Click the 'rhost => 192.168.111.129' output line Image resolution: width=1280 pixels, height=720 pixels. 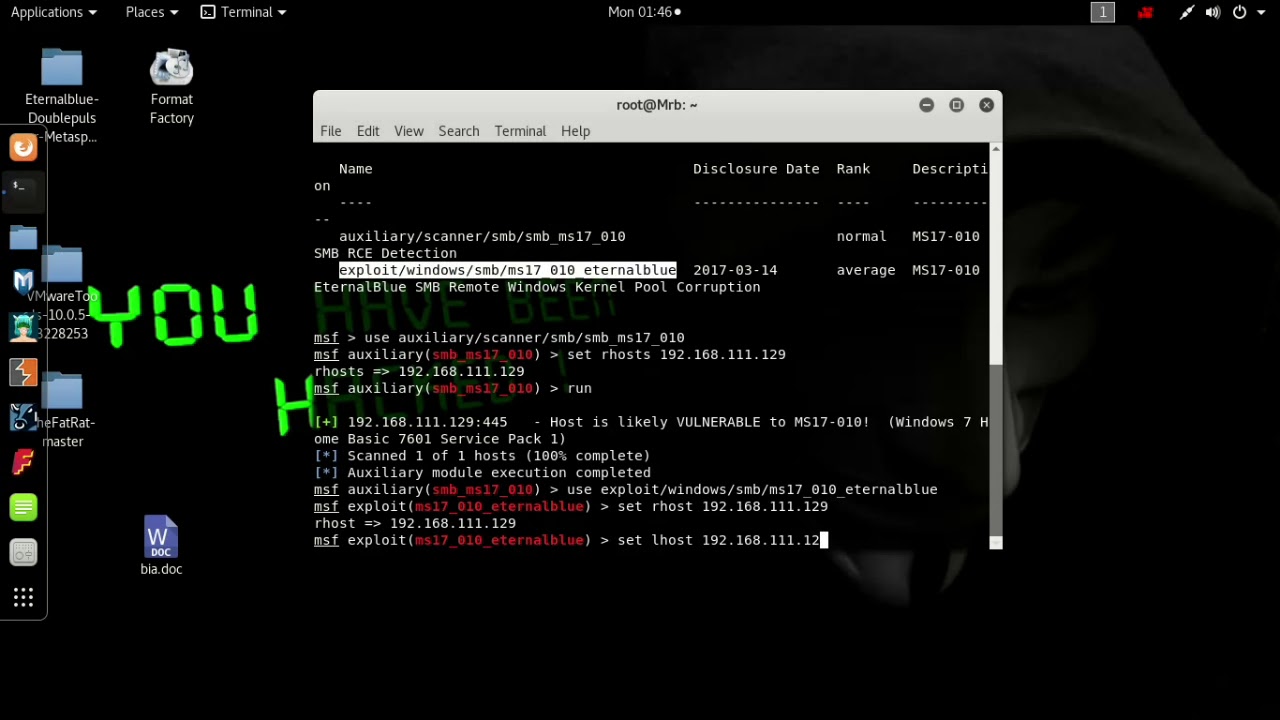(415, 523)
